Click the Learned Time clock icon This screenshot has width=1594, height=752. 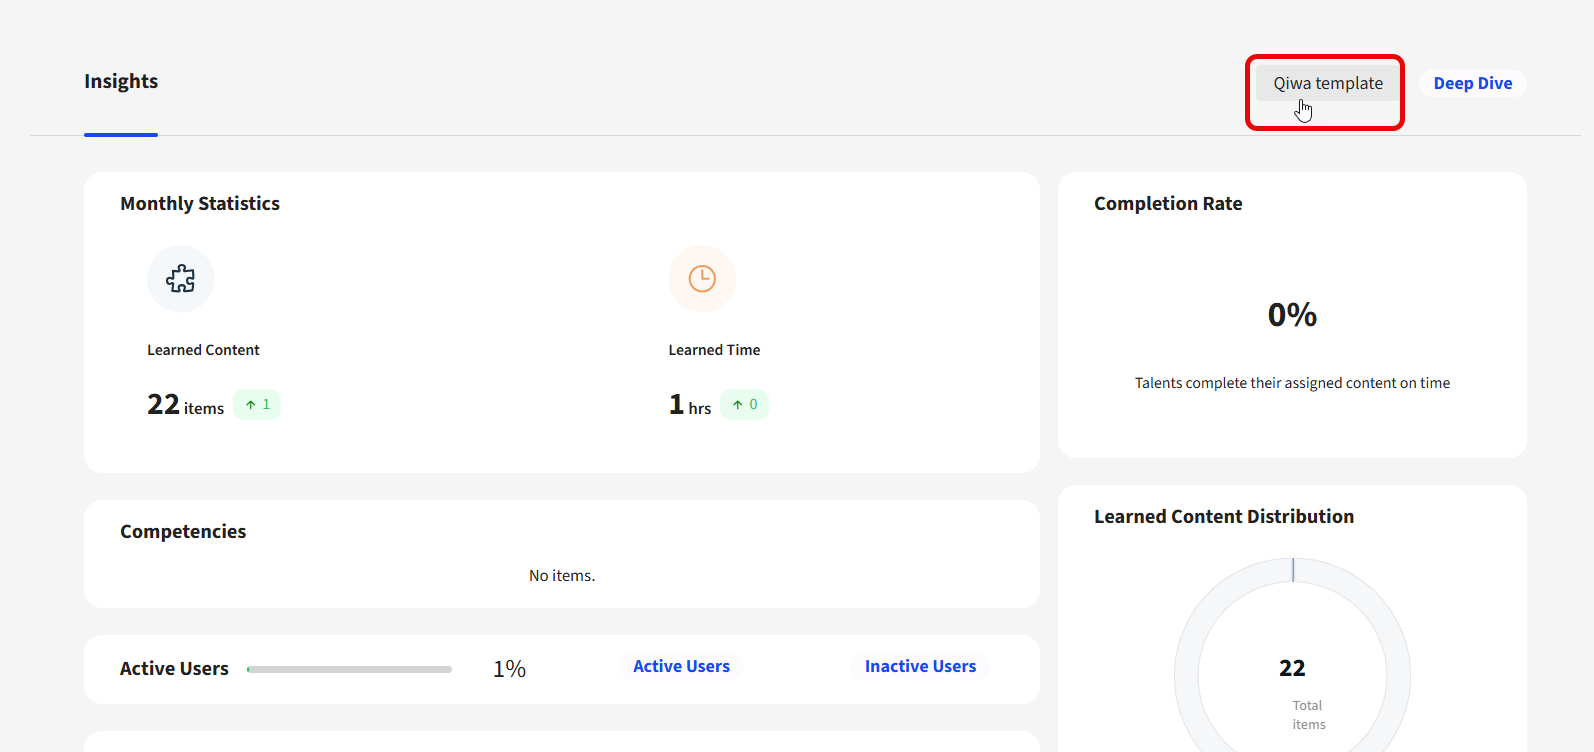[x=702, y=279]
